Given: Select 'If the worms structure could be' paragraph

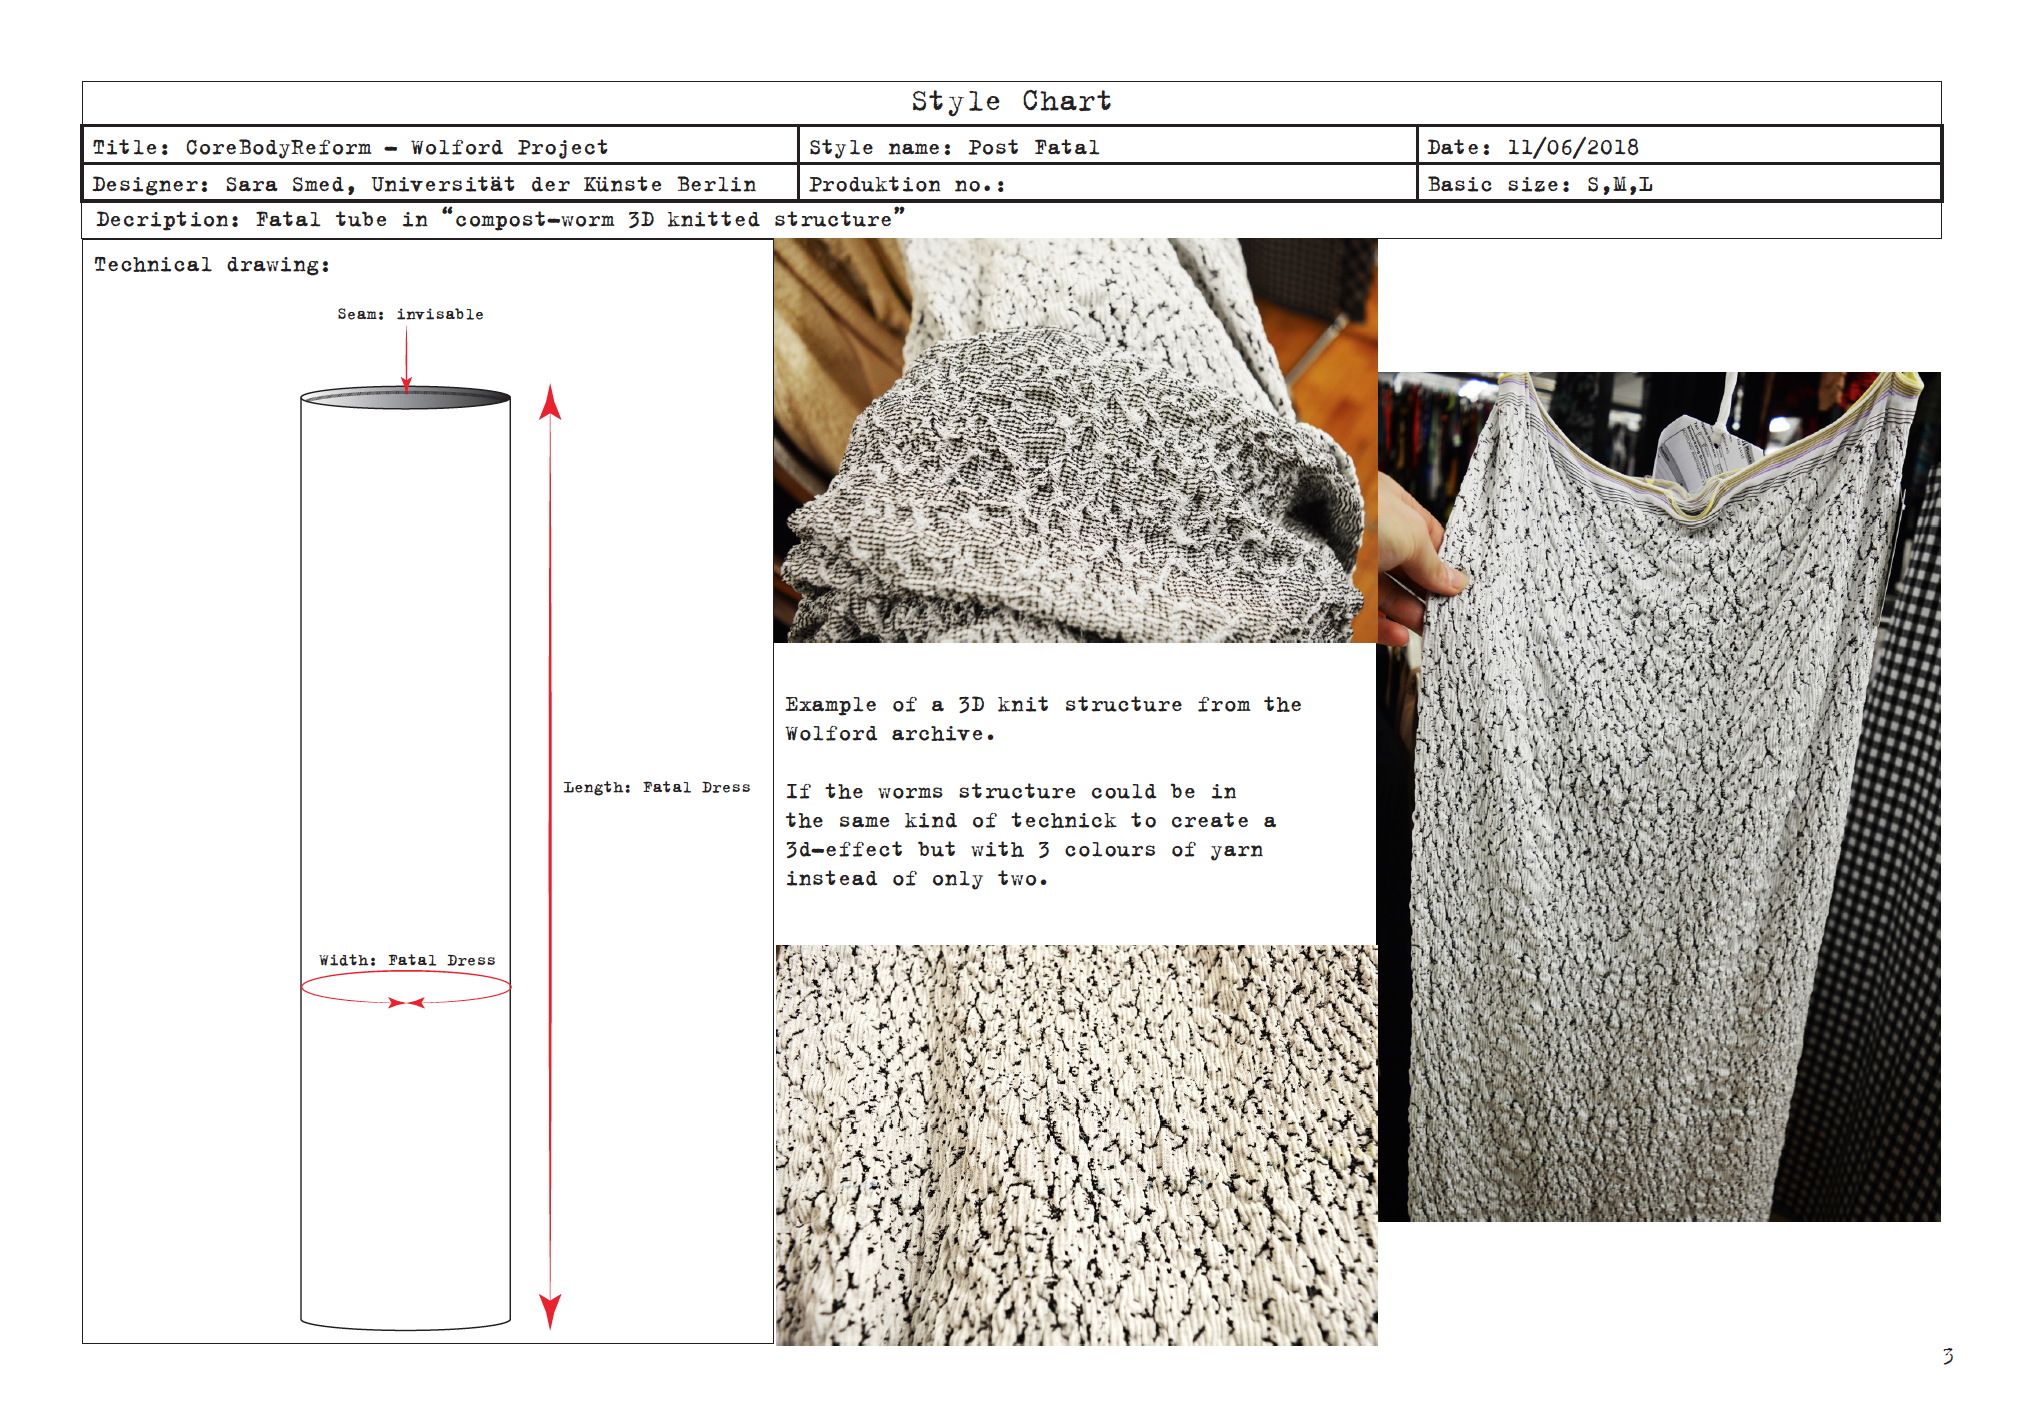Looking at the screenshot, I should (x=1030, y=835).
